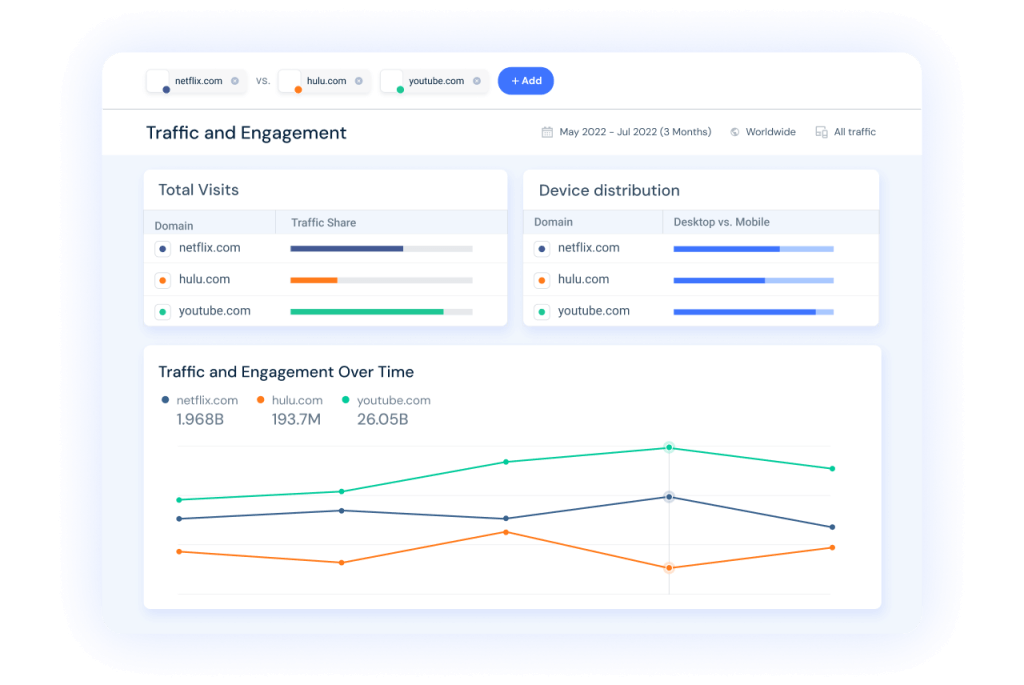Click the Traffic Share column header
Image resolution: width=1024 pixels, height=685 pixels.
(323, 223)
